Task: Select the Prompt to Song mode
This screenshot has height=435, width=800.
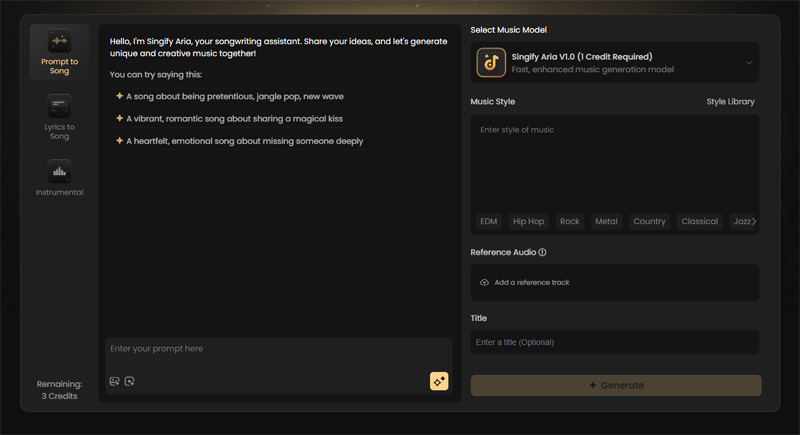Action: [x=59, y=53]
